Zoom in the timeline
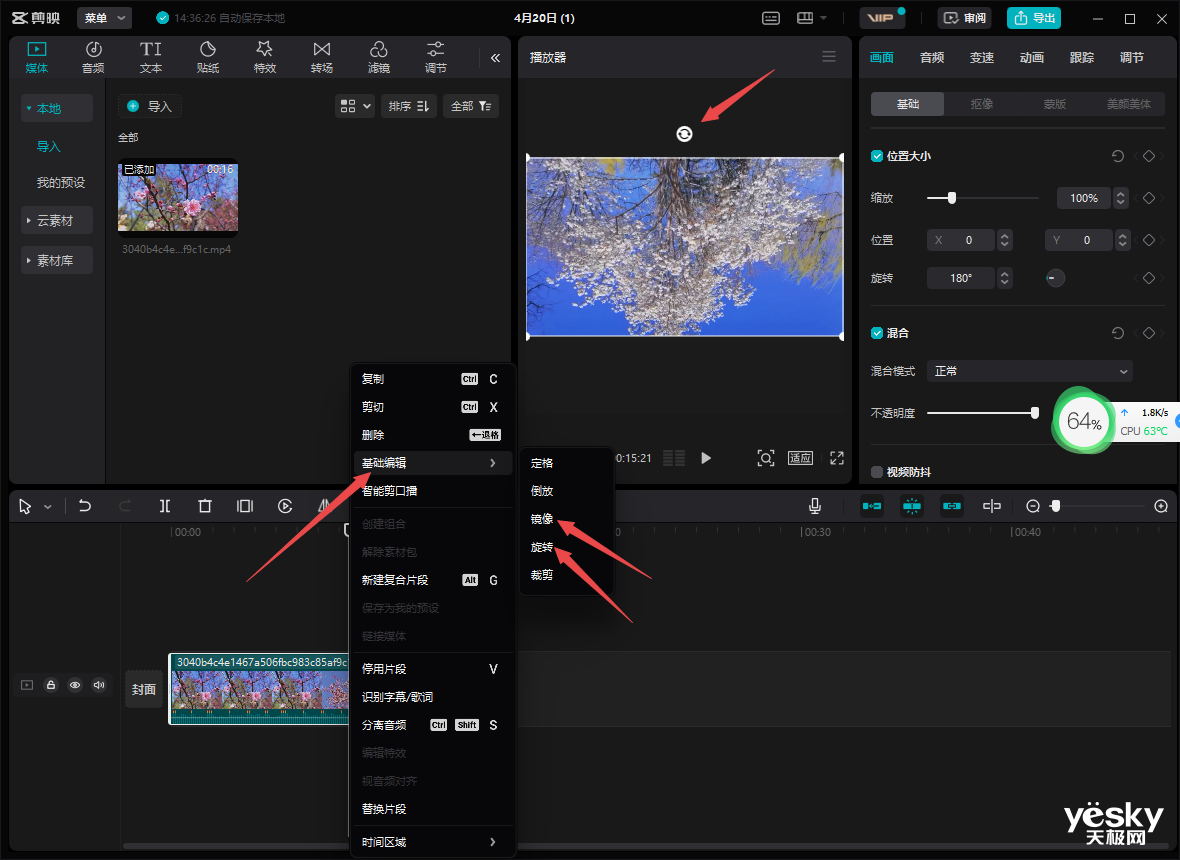This screenshot has width=1180, height=860. click(x=1160, y=506)
